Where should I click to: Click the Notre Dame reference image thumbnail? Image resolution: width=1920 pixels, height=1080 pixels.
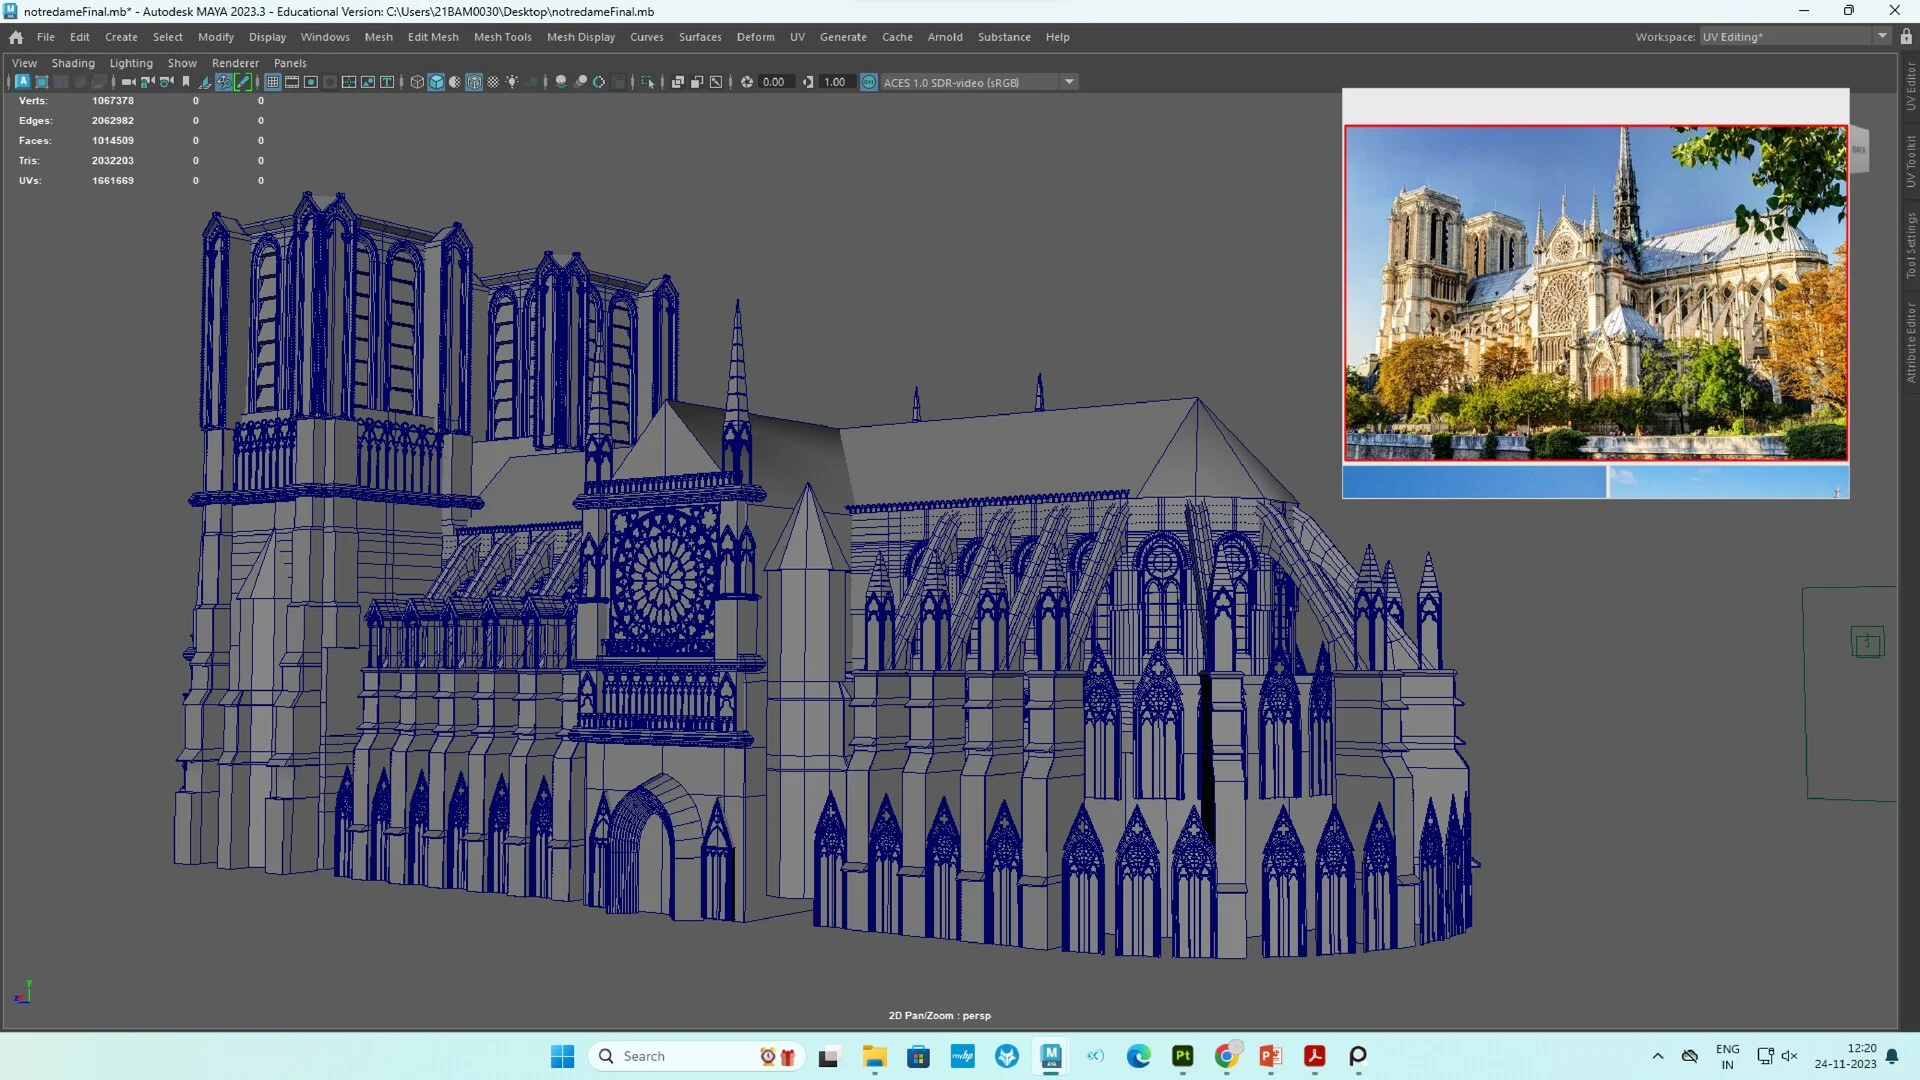[x=1595, y=293]
